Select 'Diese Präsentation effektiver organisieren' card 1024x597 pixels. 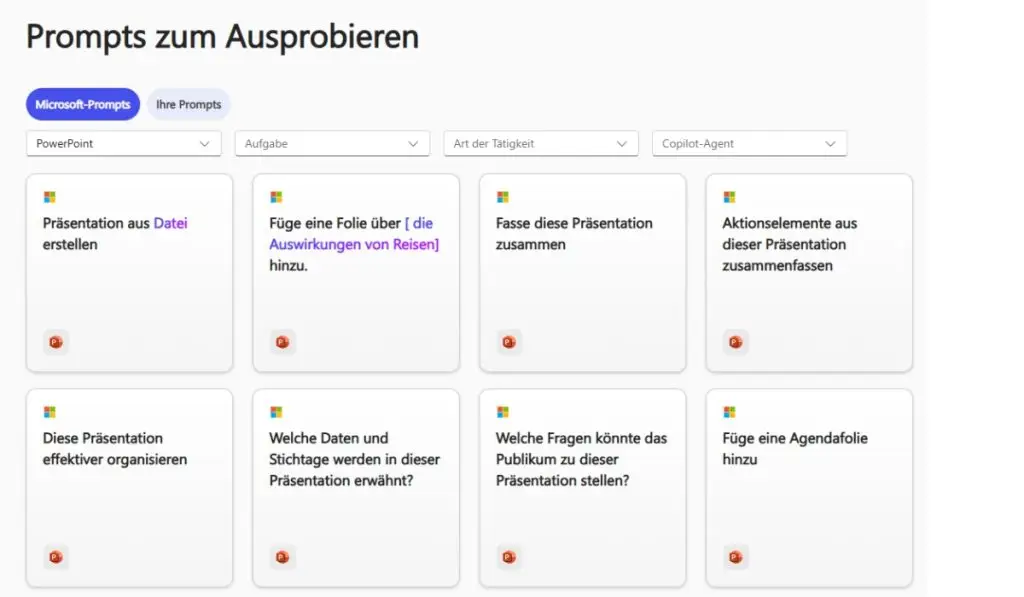(x=129, y=488)
